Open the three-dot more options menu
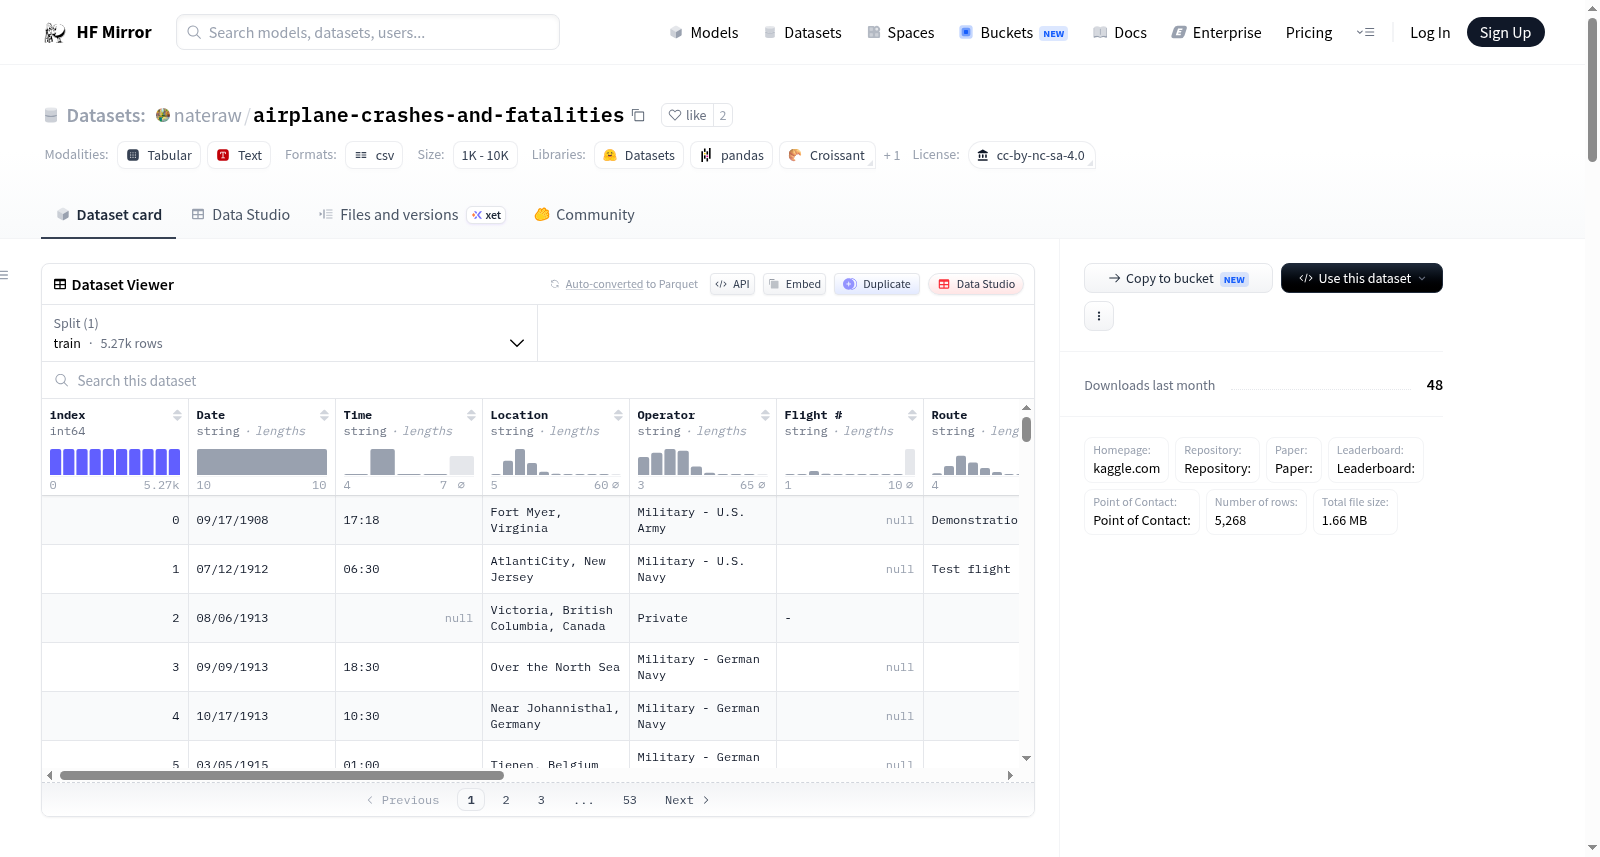 tap(1099, 316)
